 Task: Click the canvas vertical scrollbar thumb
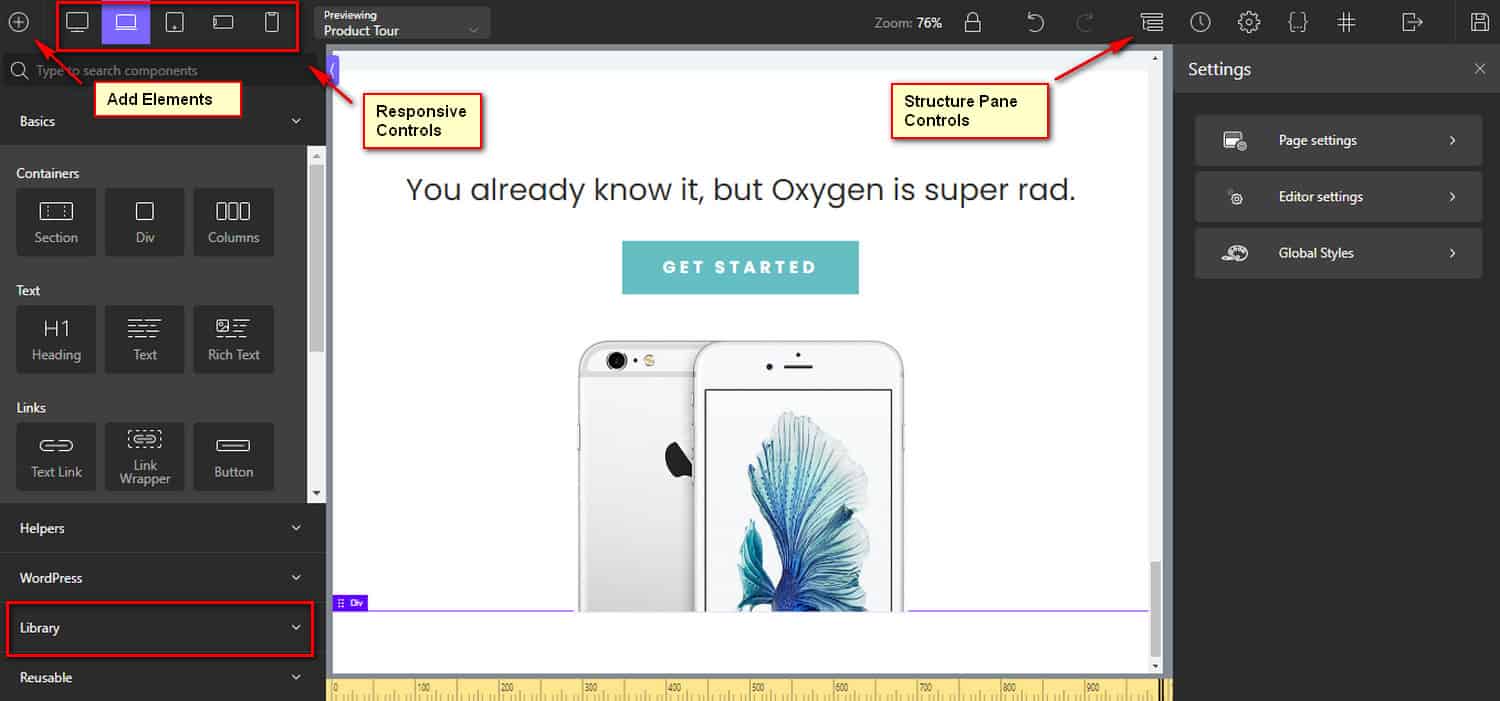pyautogui.click(x=1156, y=607)
